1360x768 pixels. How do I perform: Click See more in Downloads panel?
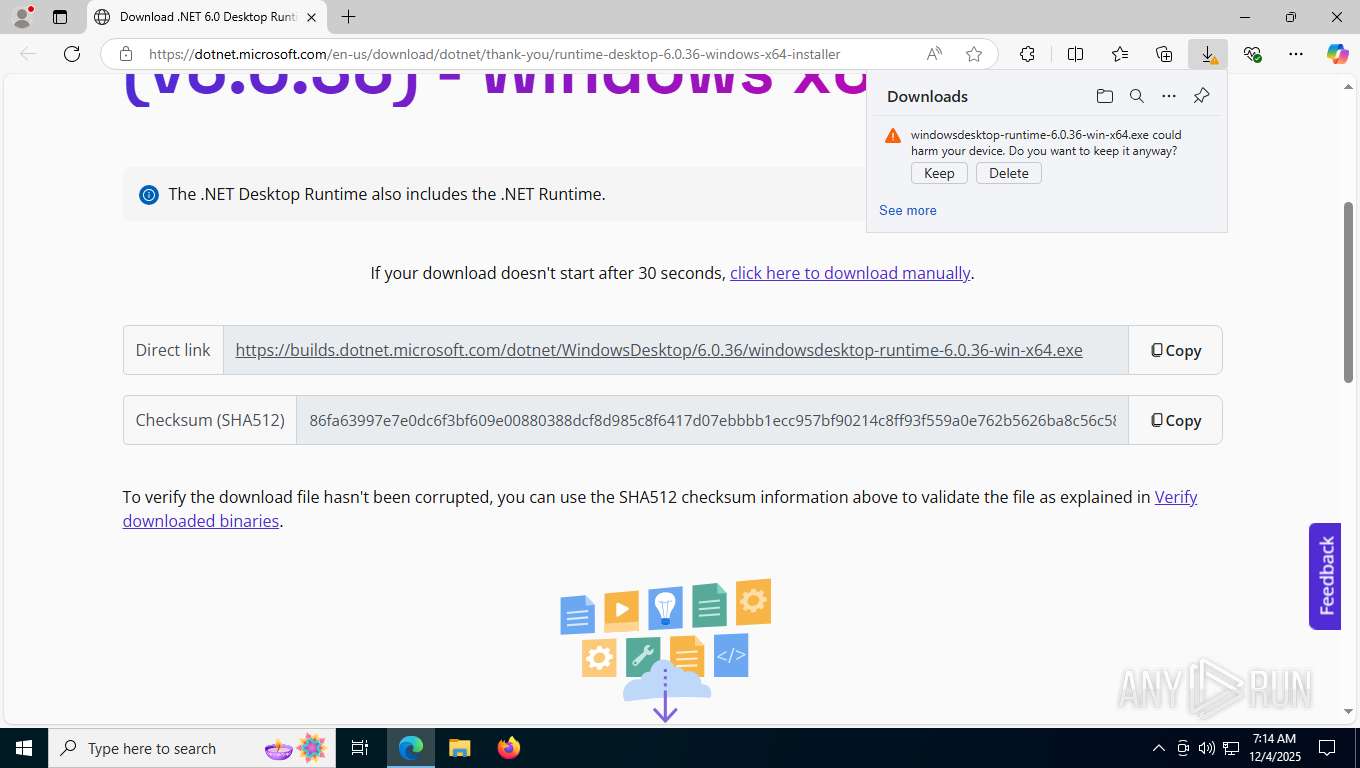(x=908, y=210)
